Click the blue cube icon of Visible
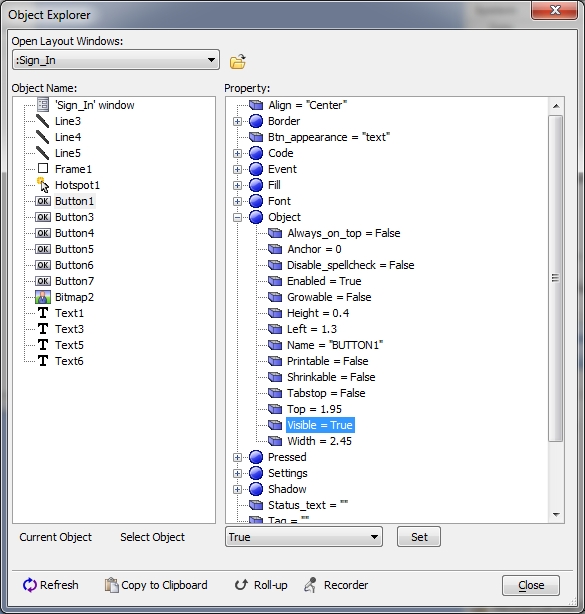This screenshot has height=614, width=585. tap(275, 425)
